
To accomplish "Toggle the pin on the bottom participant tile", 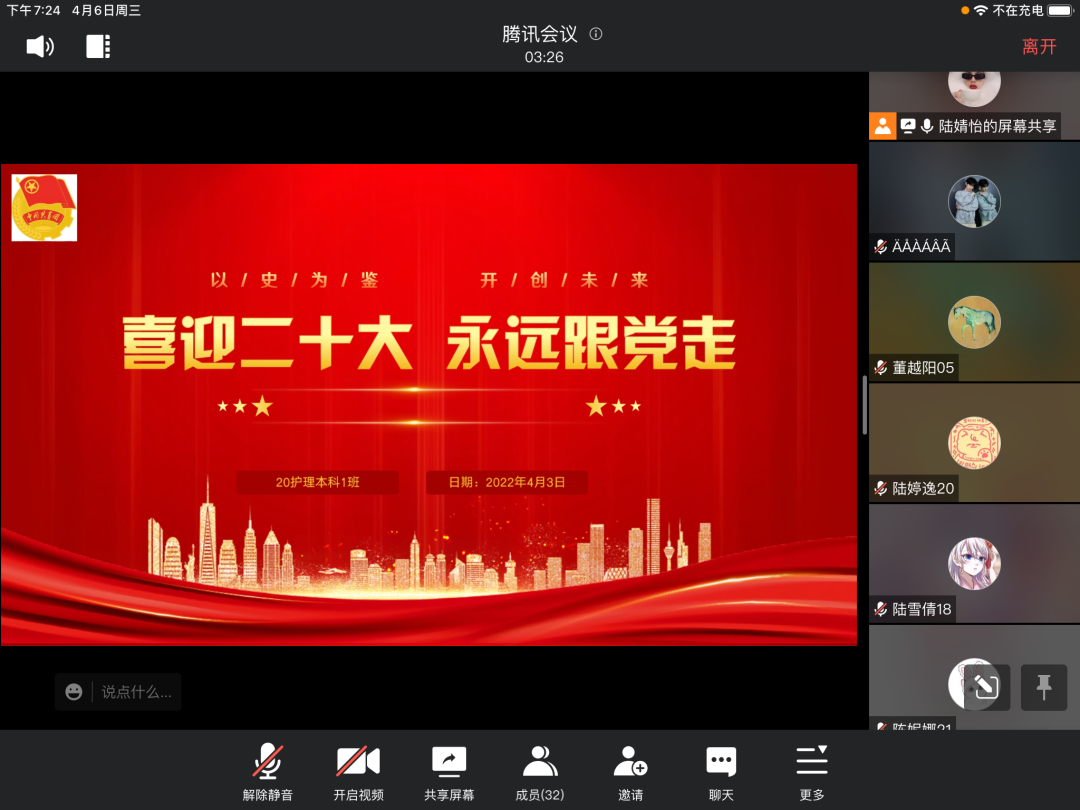I will tap(1044, 685).
